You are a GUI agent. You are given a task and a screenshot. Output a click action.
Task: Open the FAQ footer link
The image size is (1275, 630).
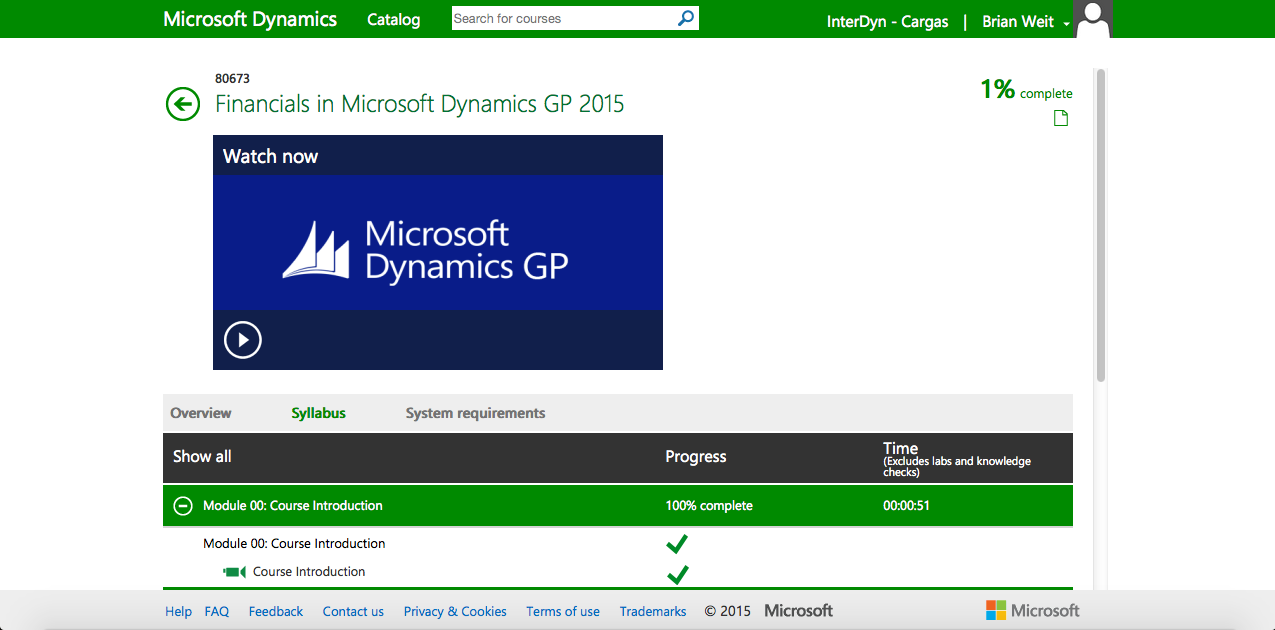point(217,612)
